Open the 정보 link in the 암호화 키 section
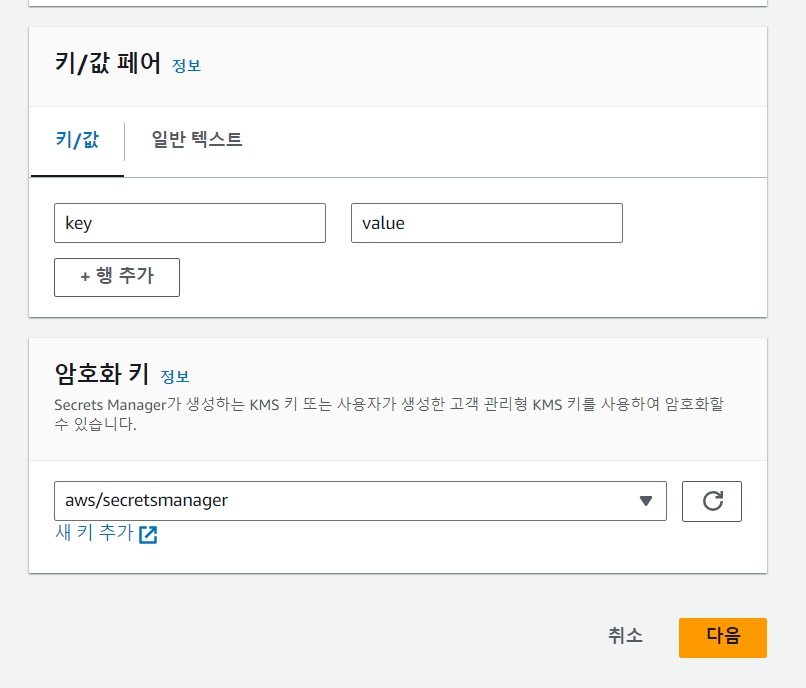This screenshot has width=806, height=688. point(175,377)
